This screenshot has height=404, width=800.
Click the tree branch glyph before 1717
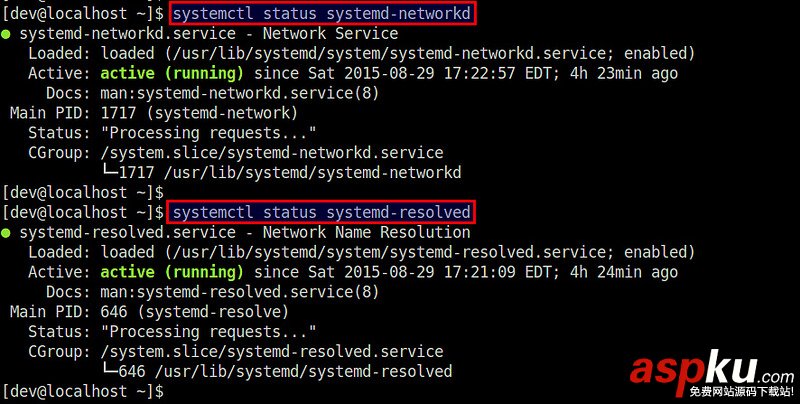coord(110,172)
